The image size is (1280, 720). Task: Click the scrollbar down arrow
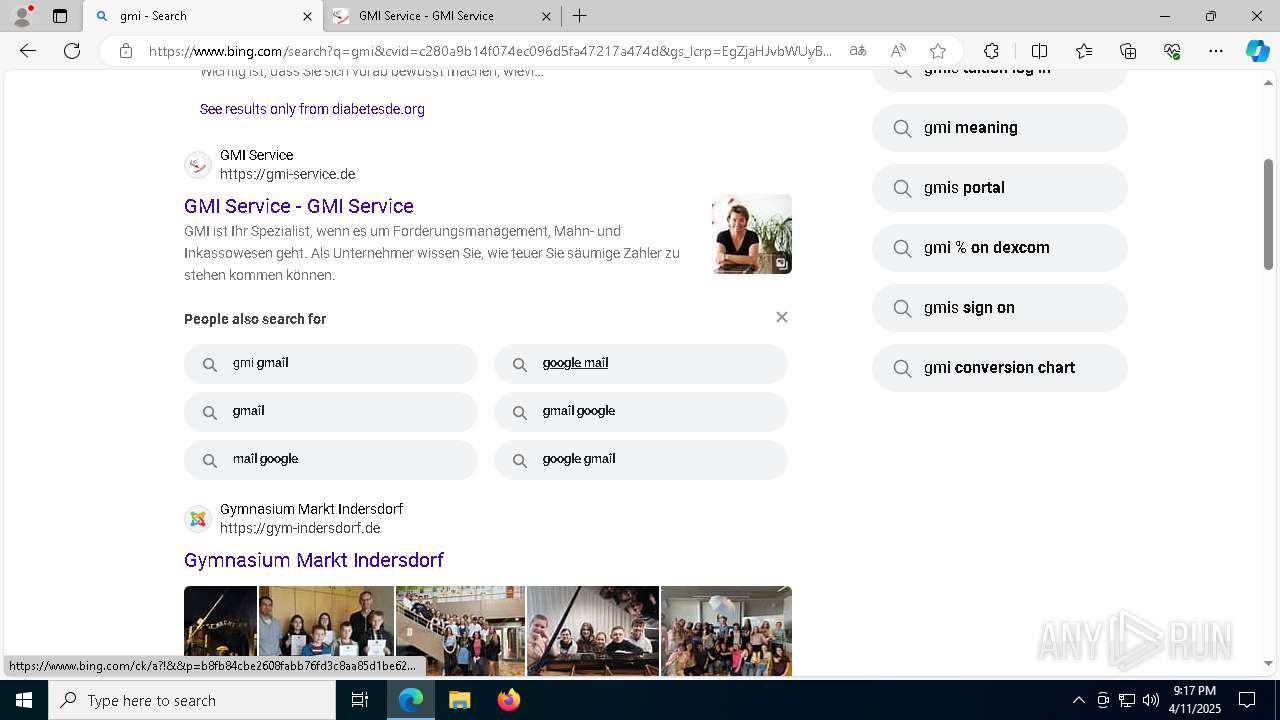tap(1269, 663)
